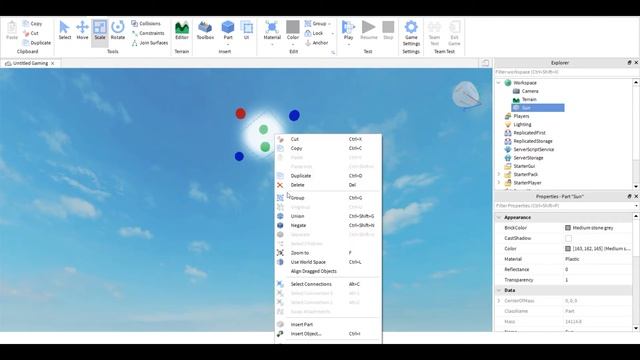
Task: Choose Copy from context menu
Action: click(328, 148)
